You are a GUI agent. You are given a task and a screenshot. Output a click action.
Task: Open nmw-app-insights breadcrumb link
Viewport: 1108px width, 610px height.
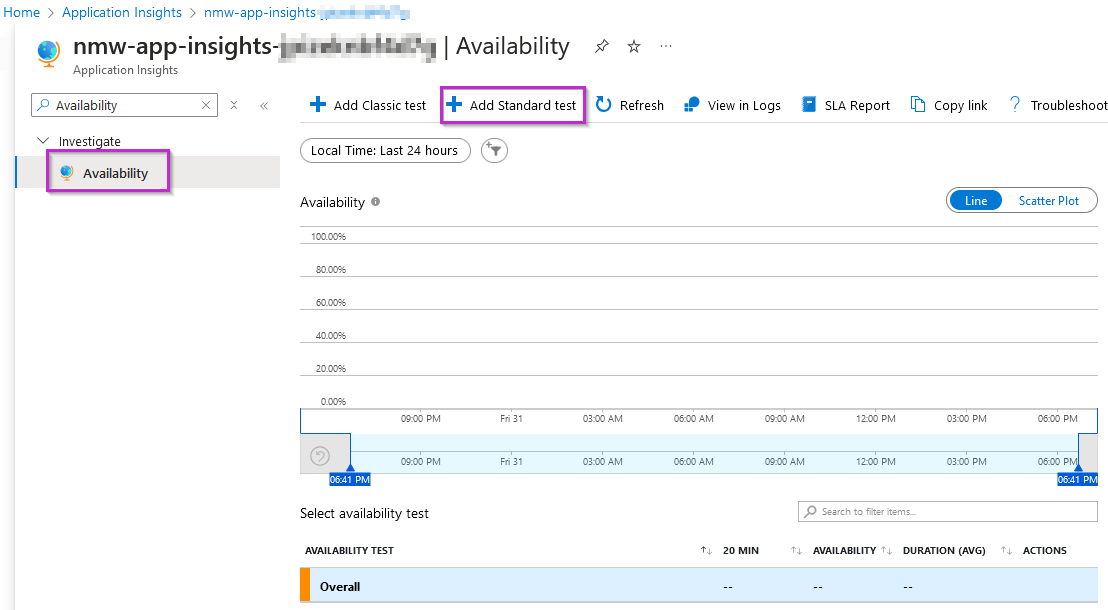coord(307,13)
